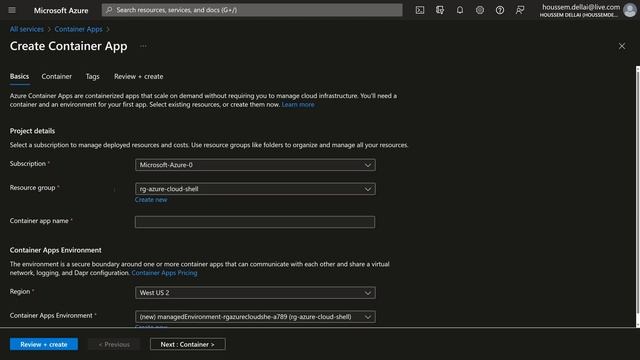
Task: Open Directories and subscriptions filter icon
Action: click(x=440, y=10)
